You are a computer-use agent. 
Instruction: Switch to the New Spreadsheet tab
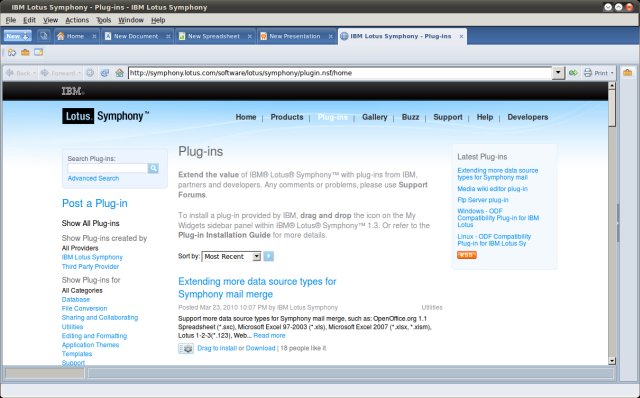(x=213, y=36)
